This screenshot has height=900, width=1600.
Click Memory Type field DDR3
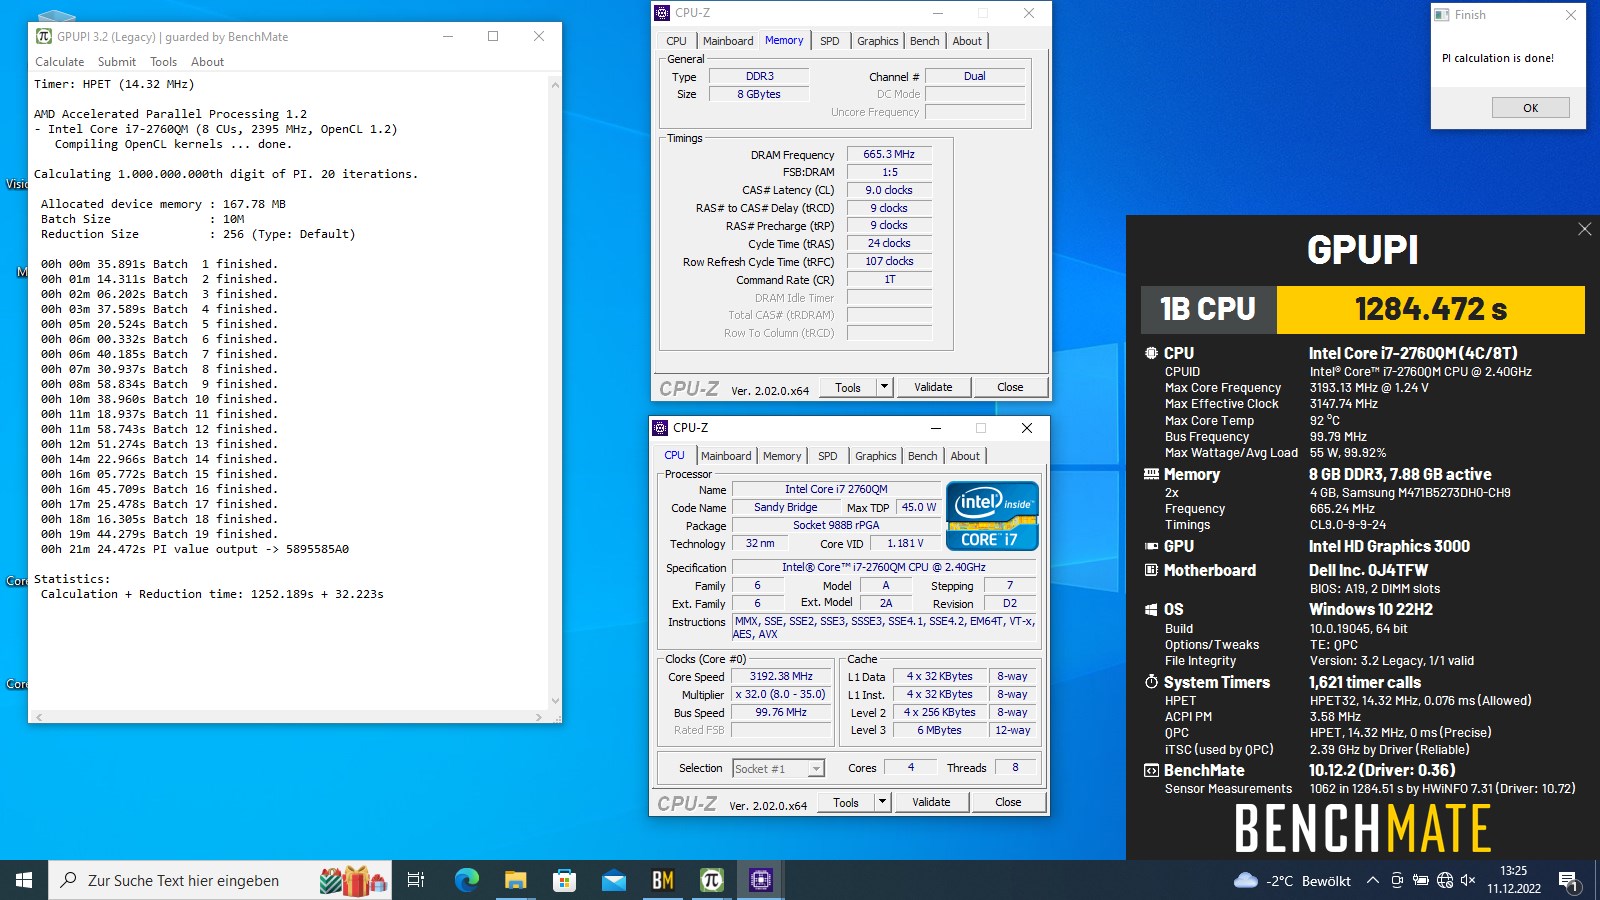759,76
